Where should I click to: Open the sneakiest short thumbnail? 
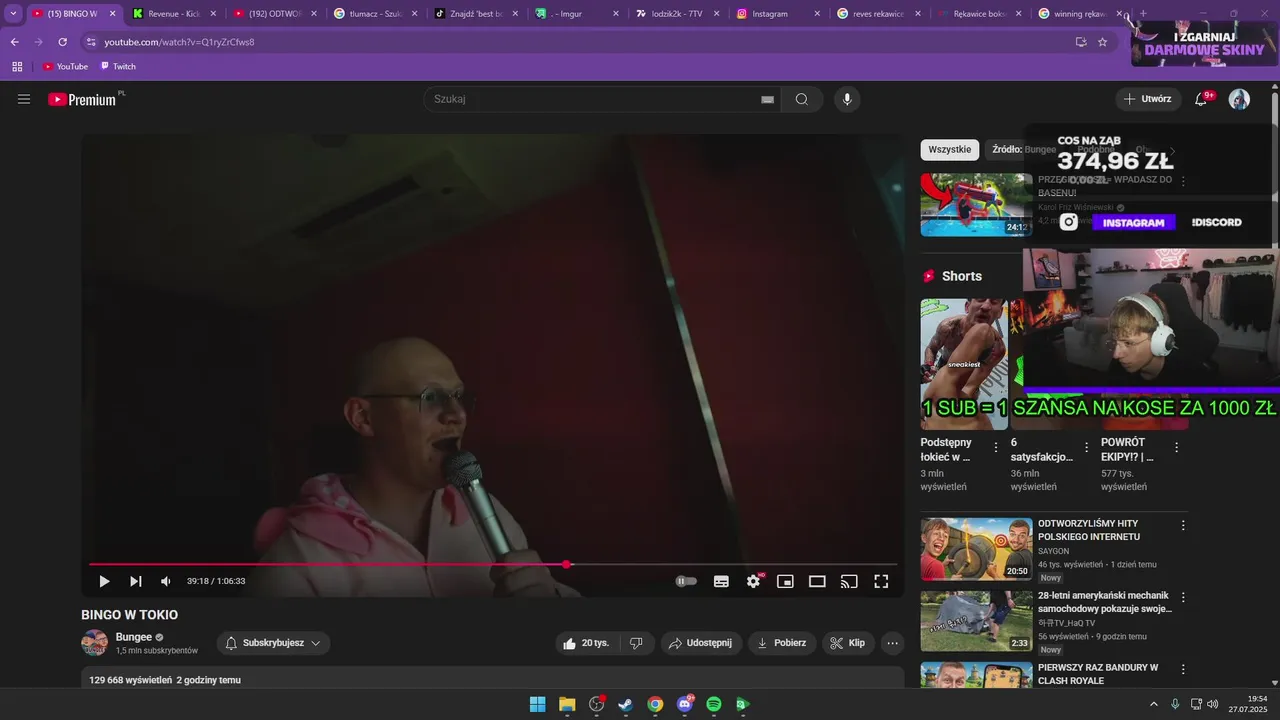coord(964,364)
